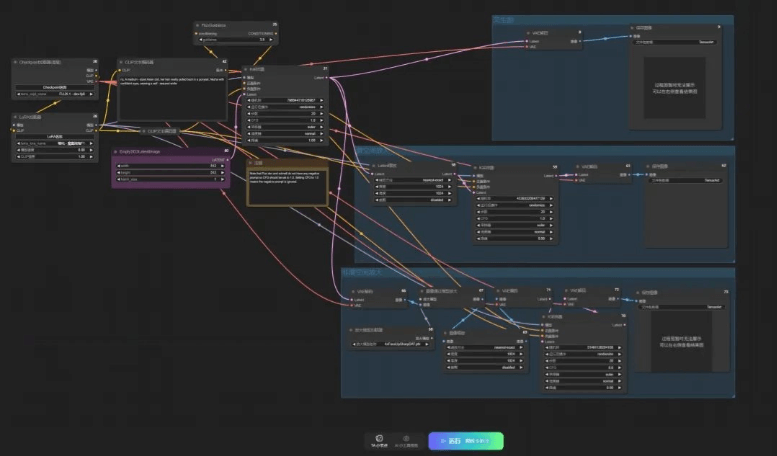
Task: Click the positive prompt text box
Action: (x=172, y=95)
